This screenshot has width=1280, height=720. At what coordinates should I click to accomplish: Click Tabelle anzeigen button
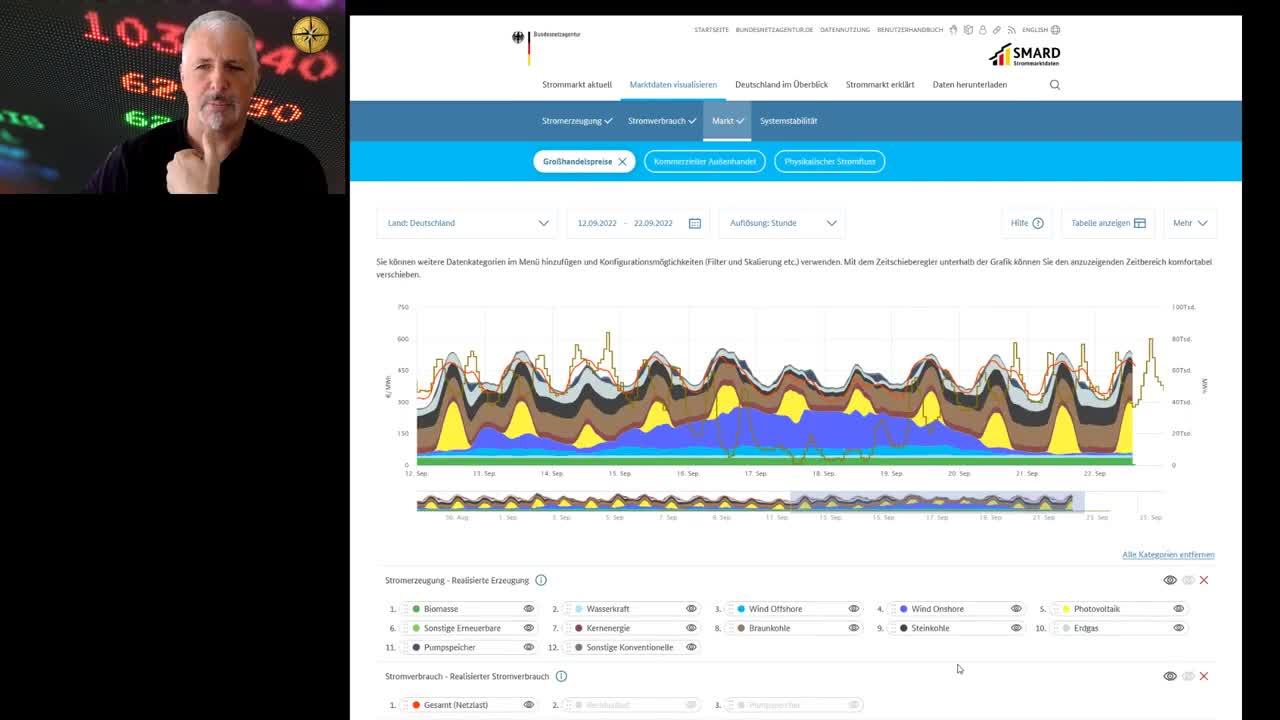1108,223
